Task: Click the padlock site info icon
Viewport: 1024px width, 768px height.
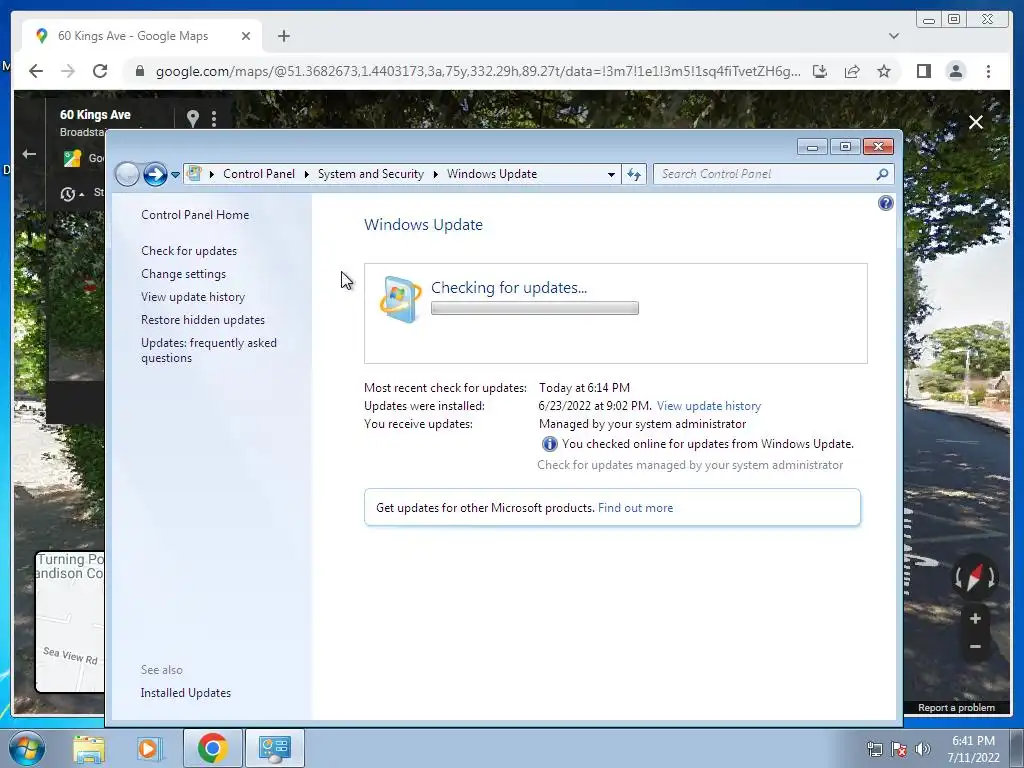Action: coord(139,71)
